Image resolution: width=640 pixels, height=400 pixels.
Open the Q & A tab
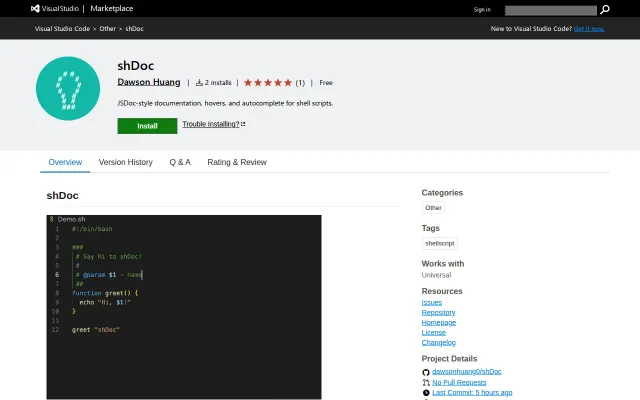click(180, 162)
